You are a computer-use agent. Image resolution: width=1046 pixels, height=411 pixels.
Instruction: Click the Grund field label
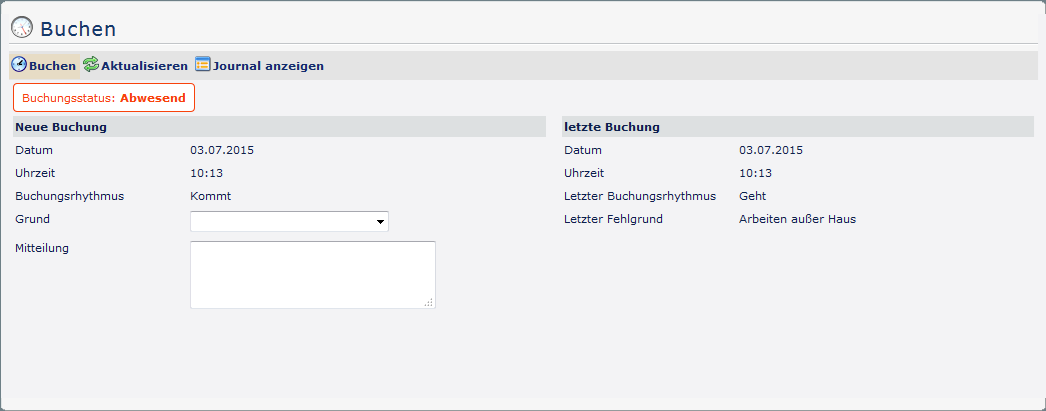point(32,219)
